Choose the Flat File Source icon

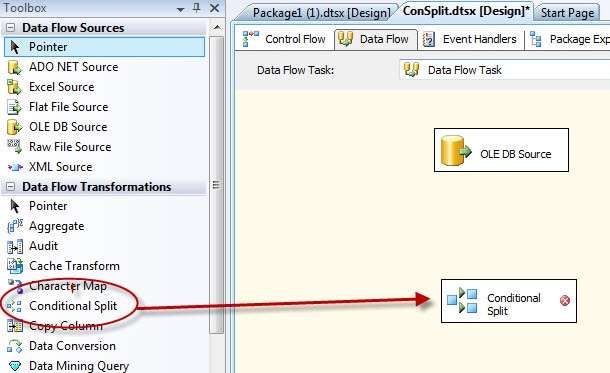14,107
